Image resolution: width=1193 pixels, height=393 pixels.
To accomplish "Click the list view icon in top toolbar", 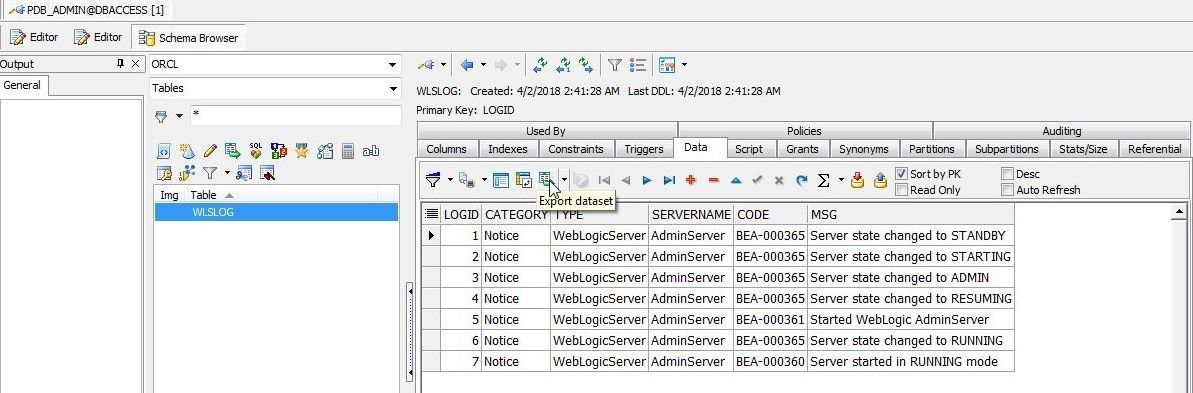I will [x=639, y=65].
